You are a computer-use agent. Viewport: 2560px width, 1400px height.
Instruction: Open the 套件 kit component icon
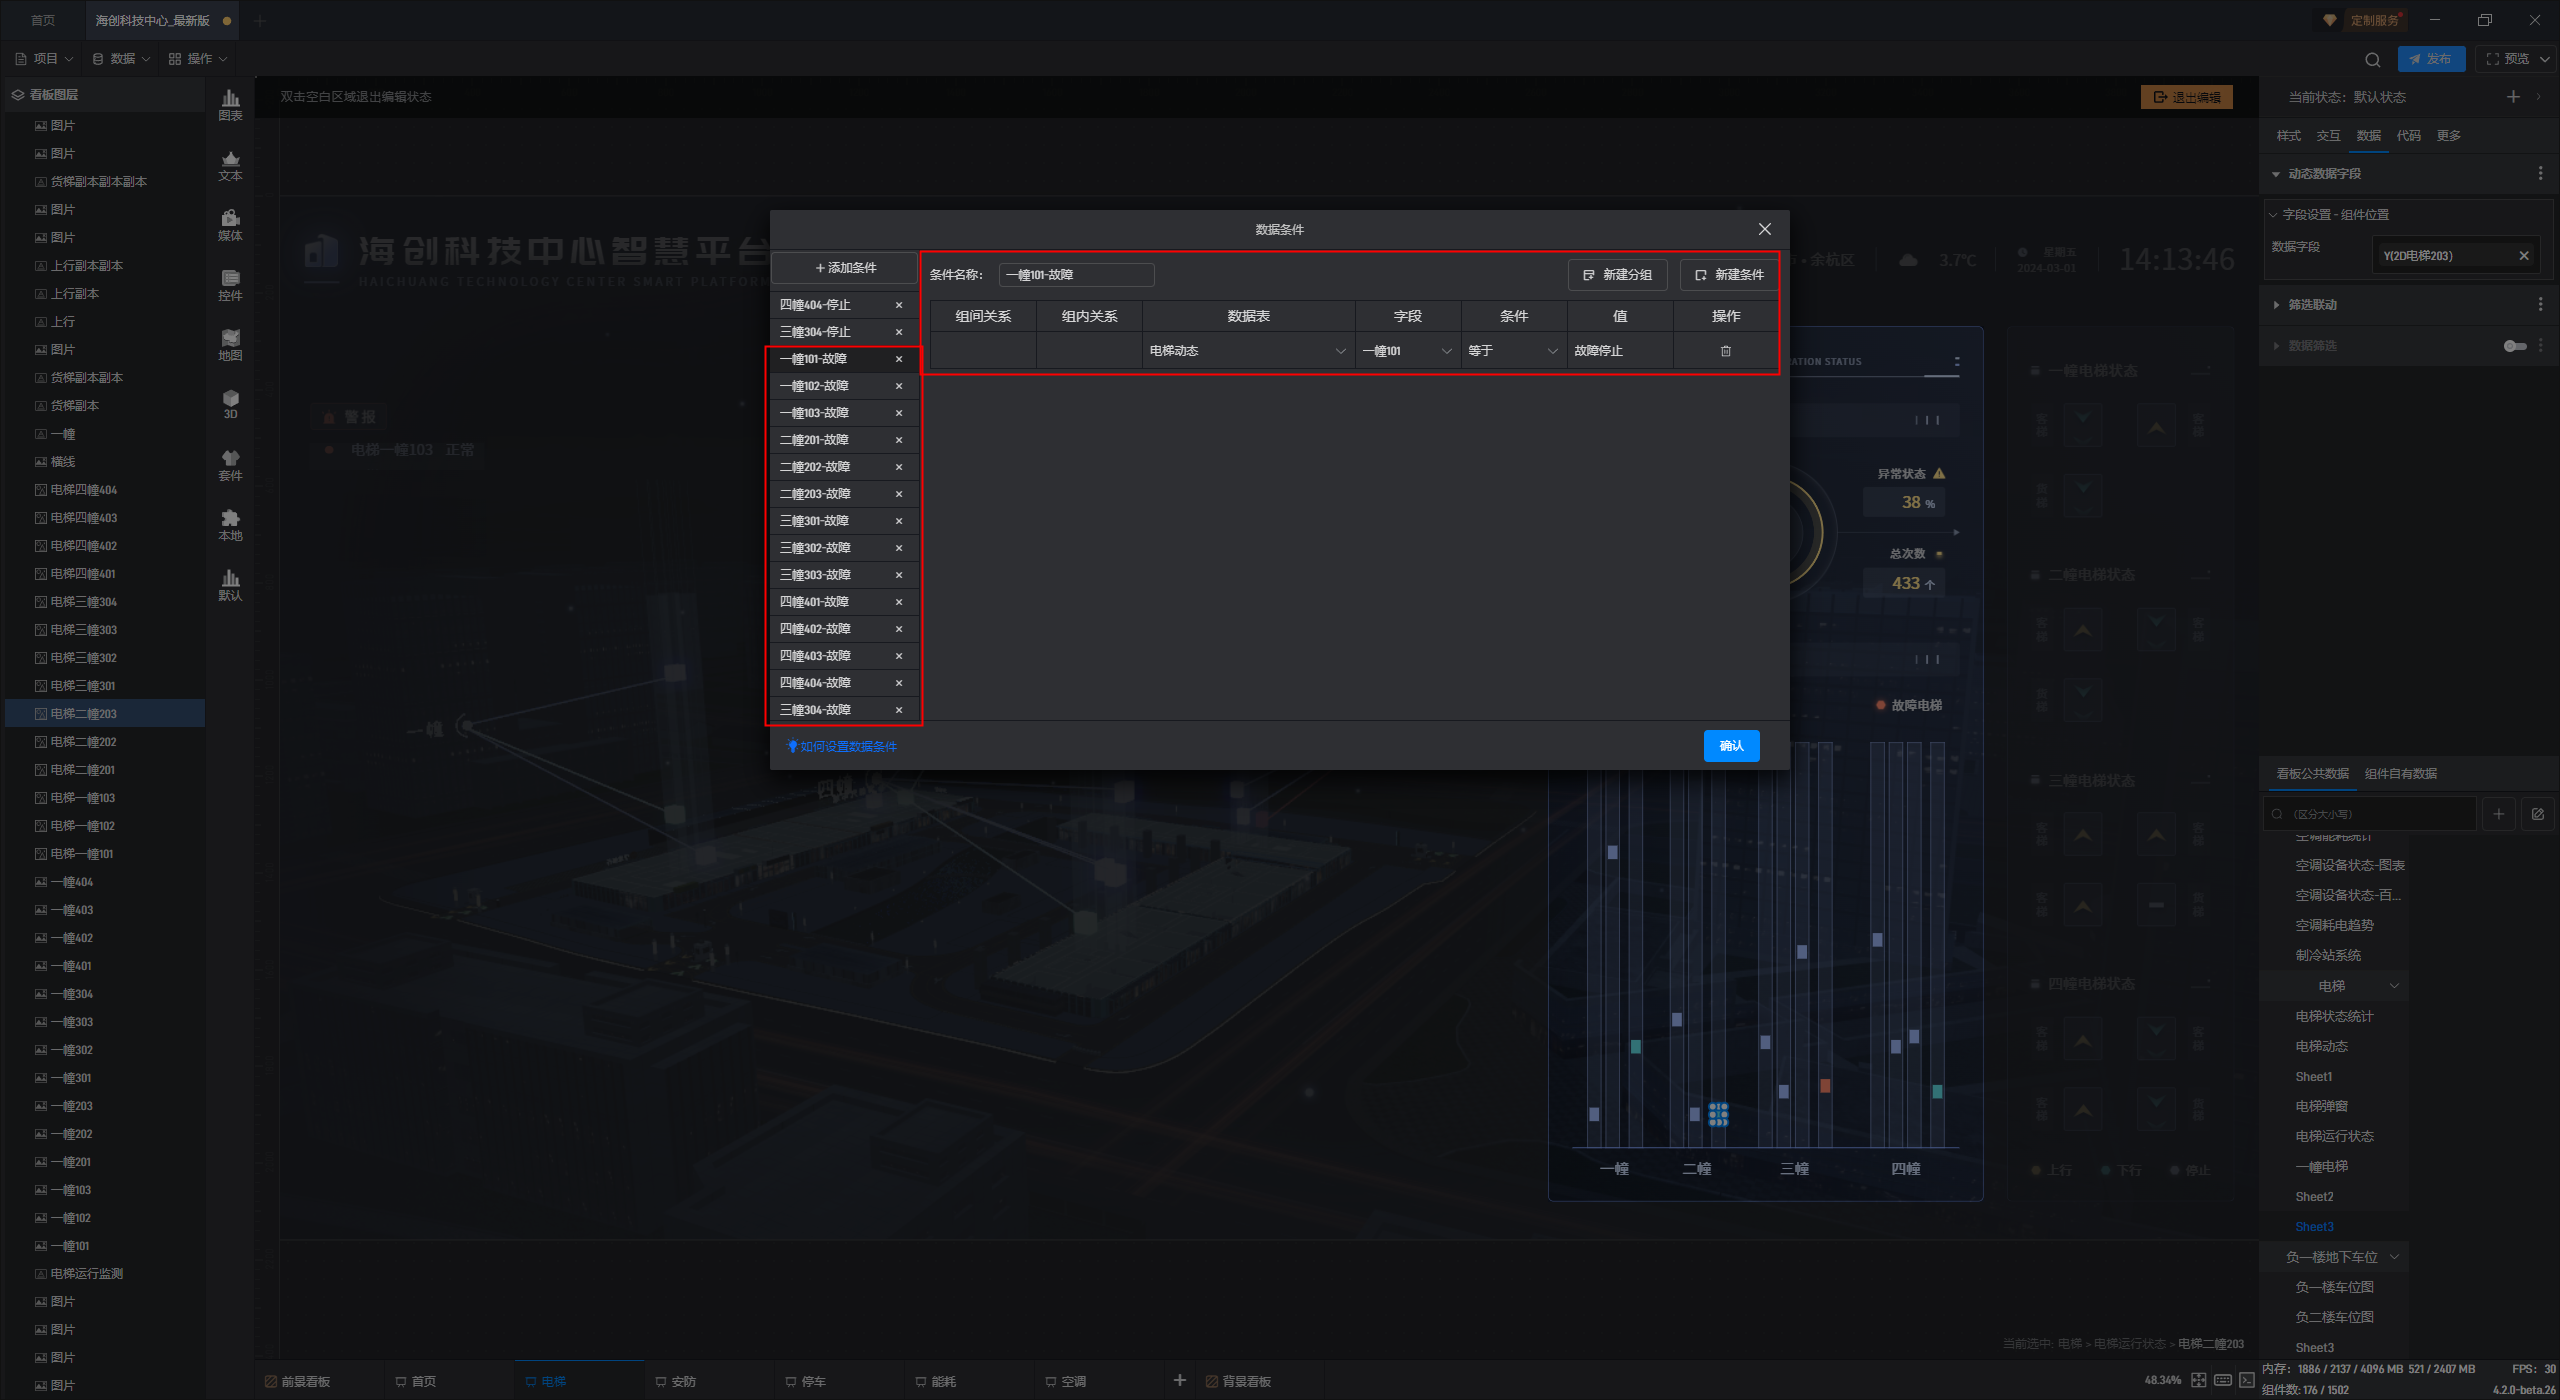230,464
